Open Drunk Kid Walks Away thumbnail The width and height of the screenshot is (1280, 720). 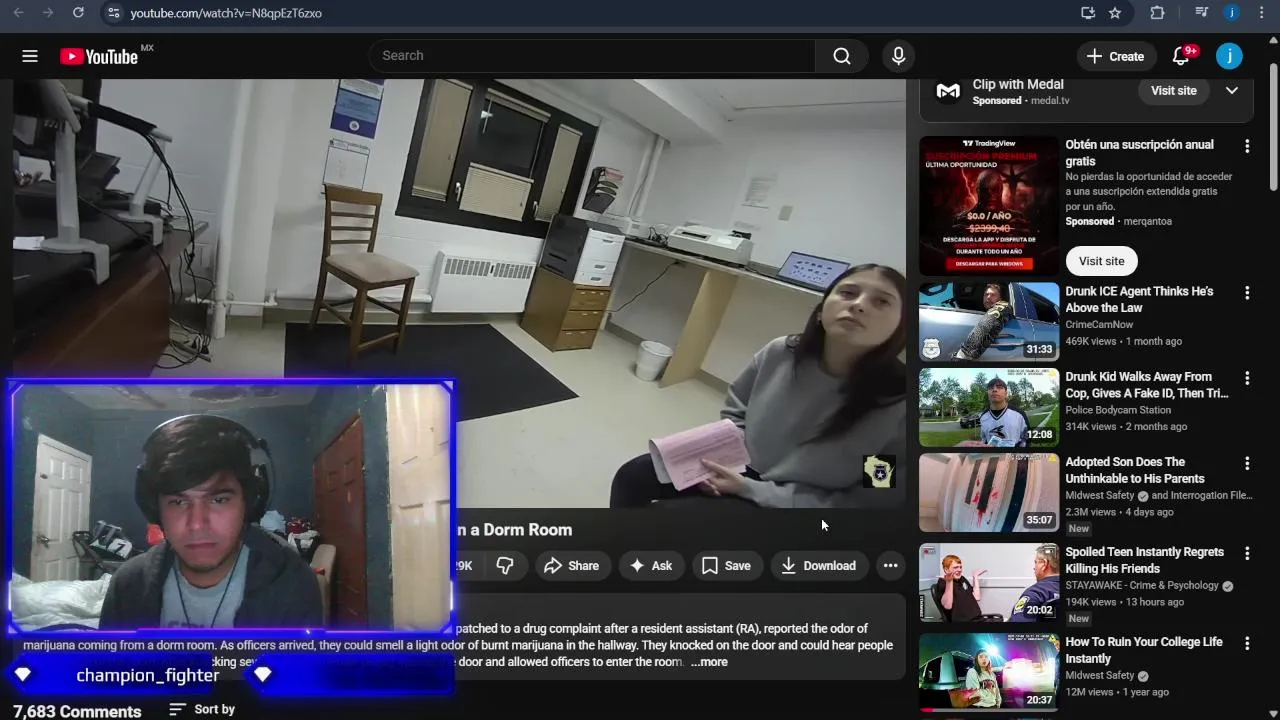989,407
